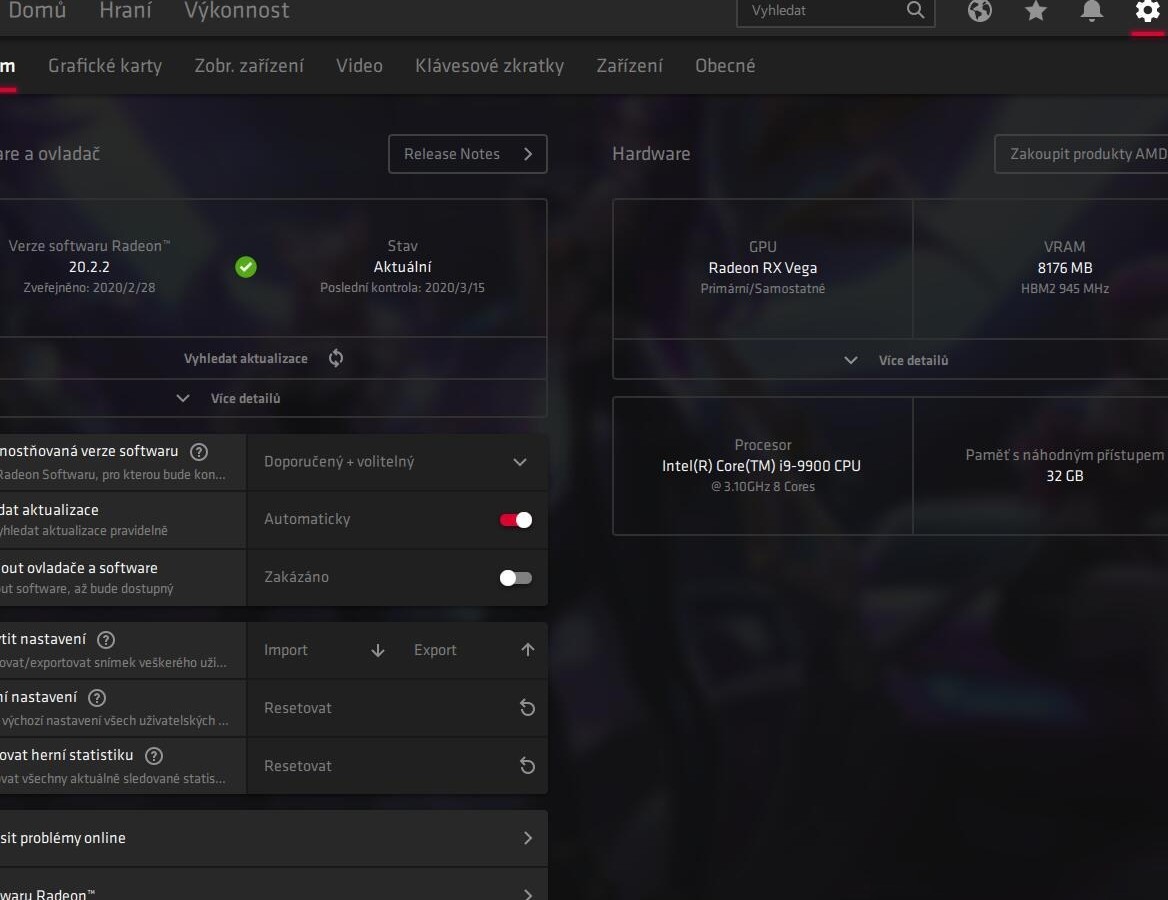Open the Doporučený + volitelný dropdown

pyautogui.click(x=397, y=462)
